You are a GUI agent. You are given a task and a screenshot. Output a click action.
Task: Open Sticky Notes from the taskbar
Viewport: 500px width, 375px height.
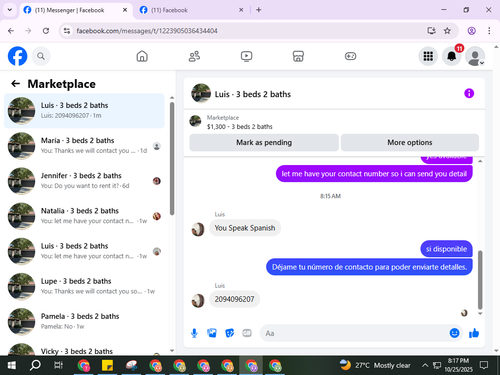pos(107,365)
